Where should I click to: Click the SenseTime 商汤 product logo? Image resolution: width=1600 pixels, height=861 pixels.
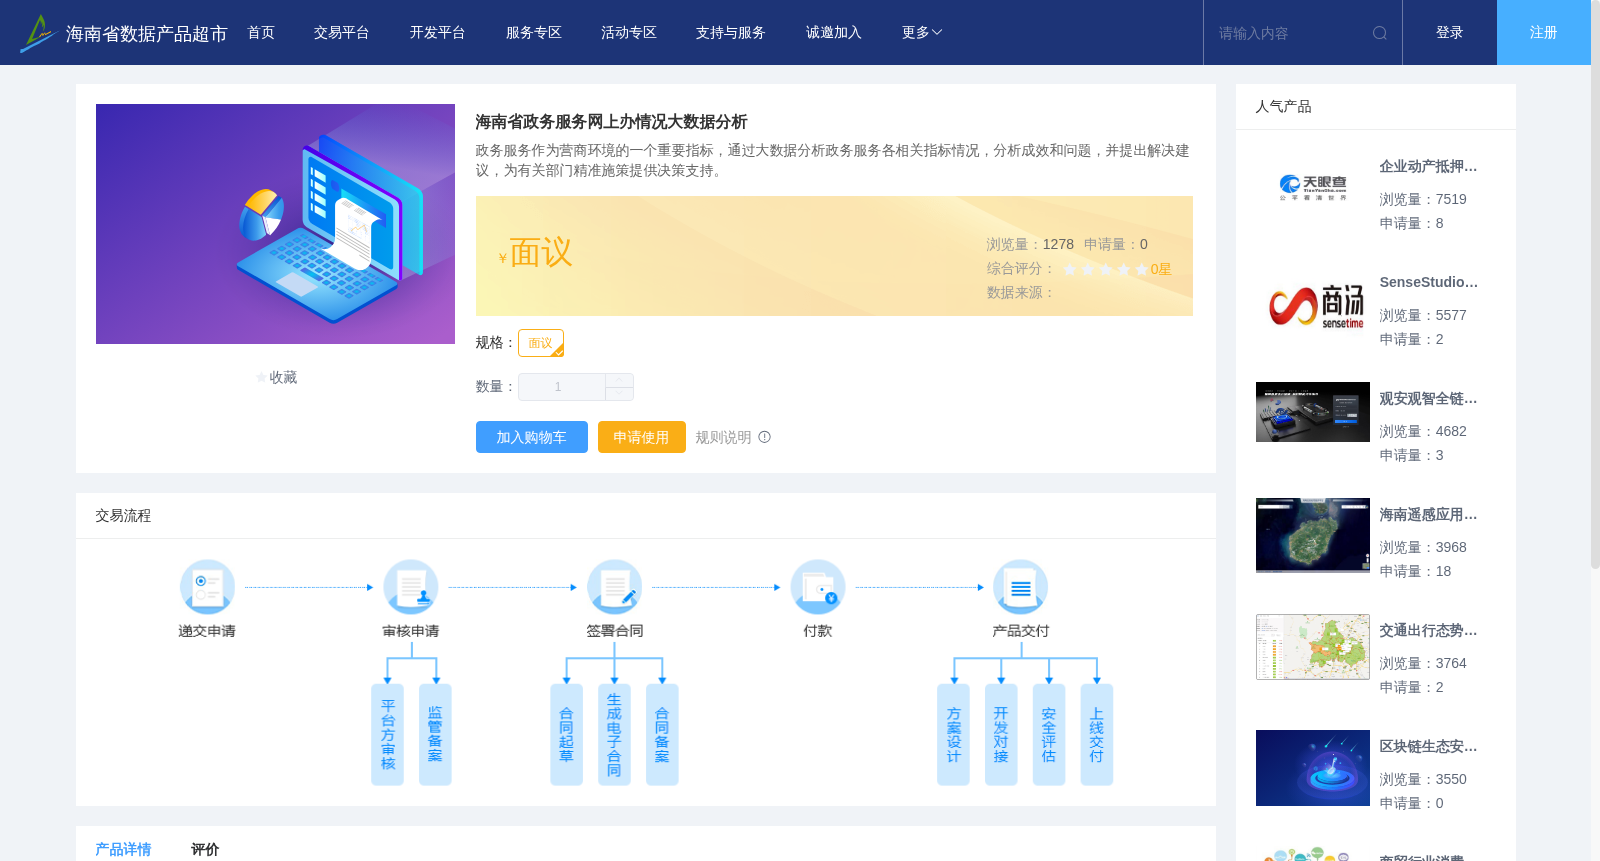pyautogui.click(x=1313, y=304)
